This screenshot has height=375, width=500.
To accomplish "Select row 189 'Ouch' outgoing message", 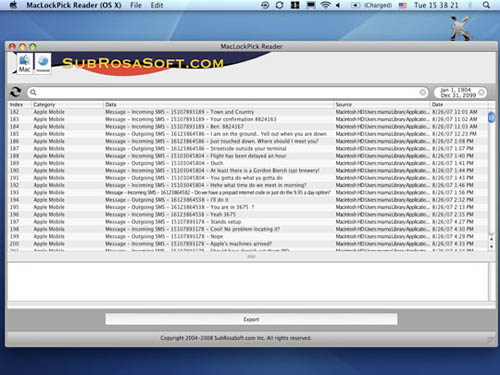I will click(x=248, y=163).
